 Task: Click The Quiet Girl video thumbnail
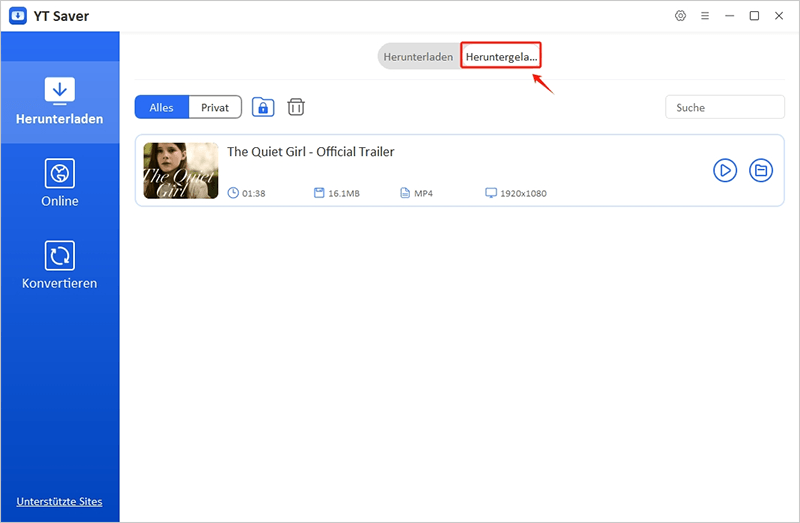pos(181,170)
